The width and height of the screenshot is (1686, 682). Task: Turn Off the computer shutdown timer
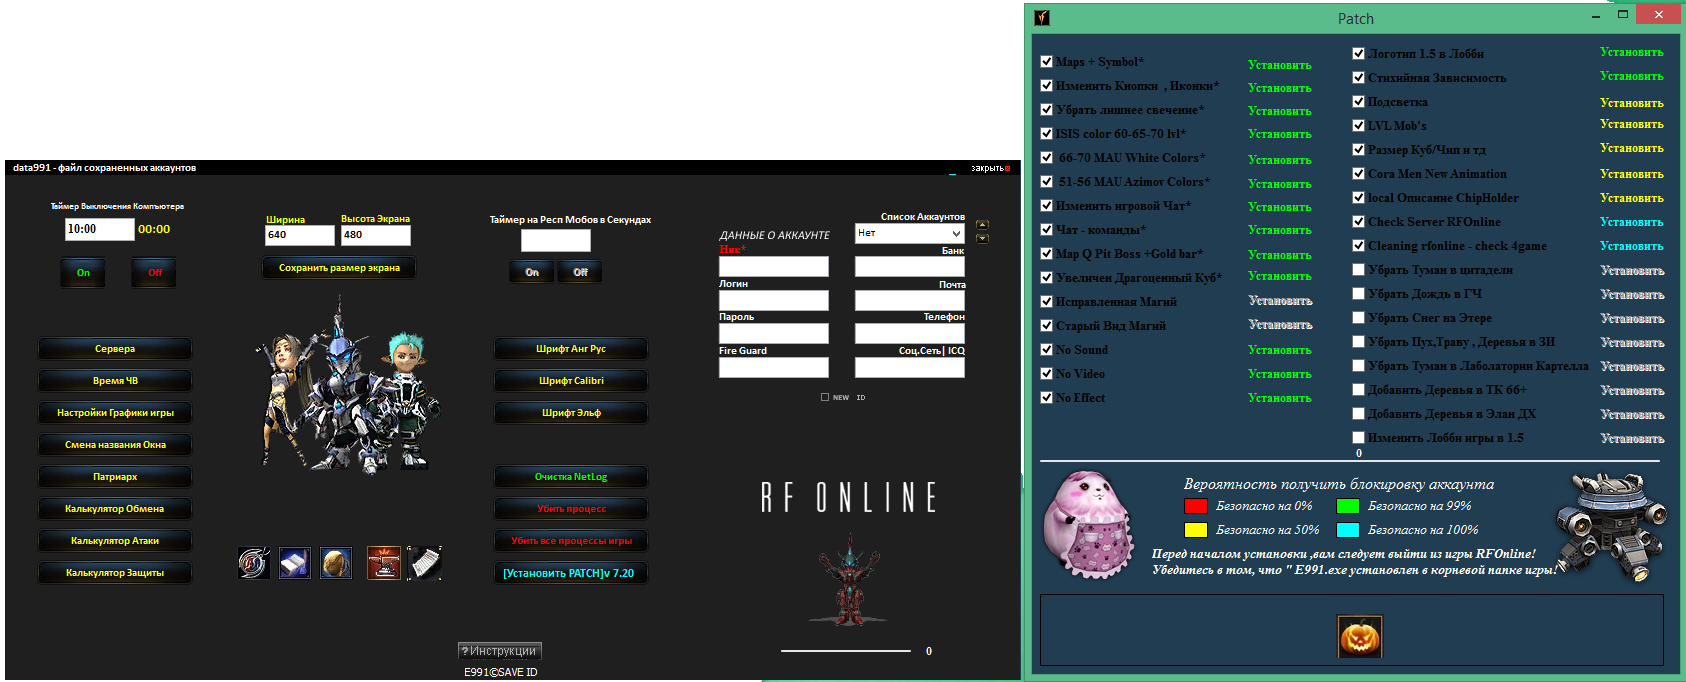[155, 272]
